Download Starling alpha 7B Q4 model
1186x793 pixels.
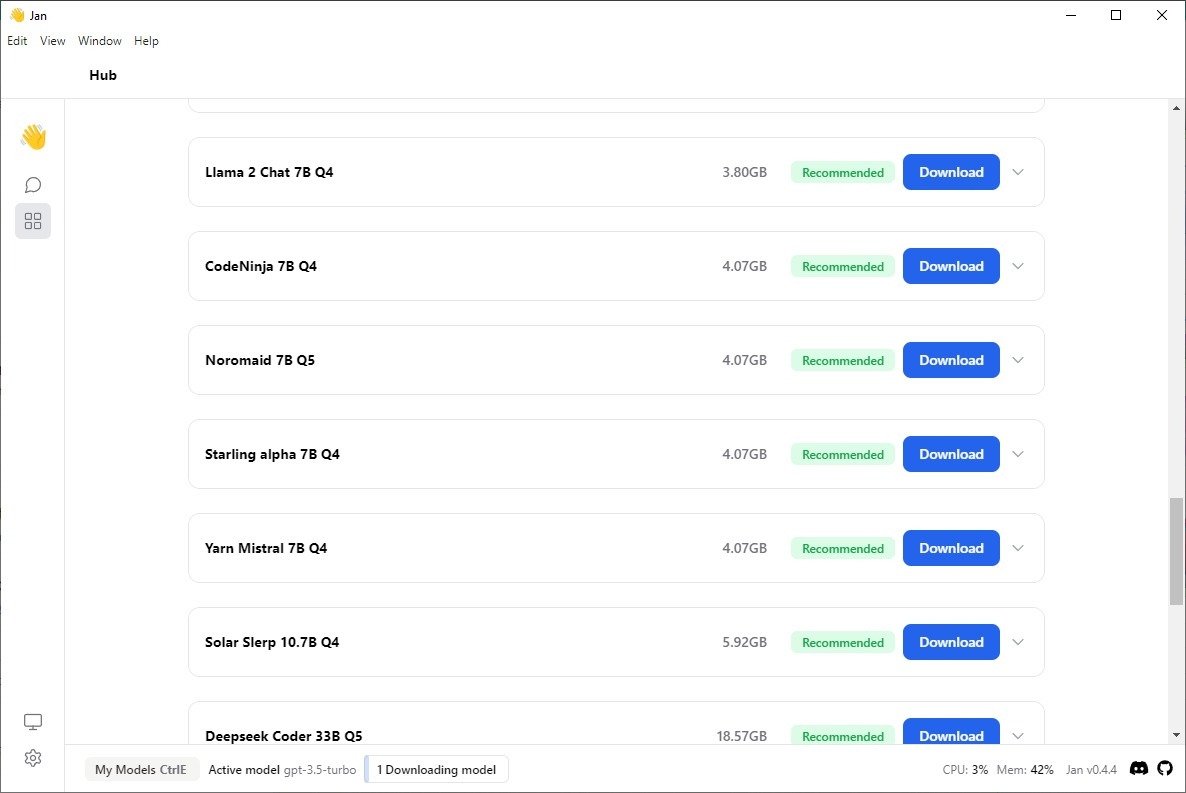[x=951, y=454]
